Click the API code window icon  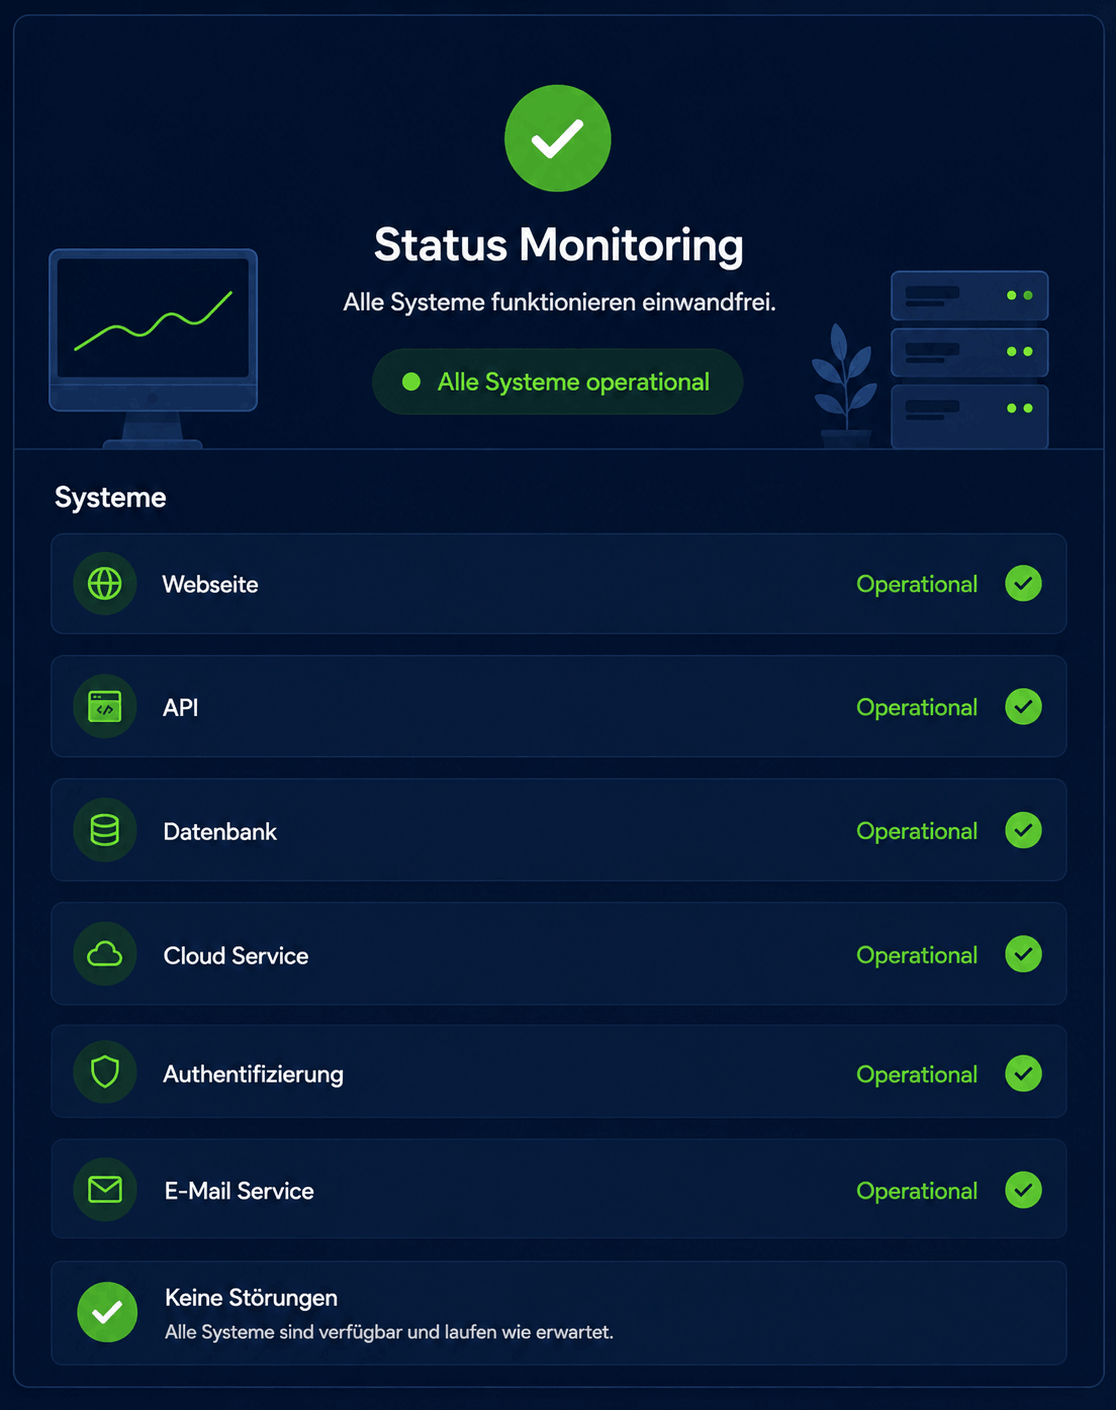[x=105, y=706]
